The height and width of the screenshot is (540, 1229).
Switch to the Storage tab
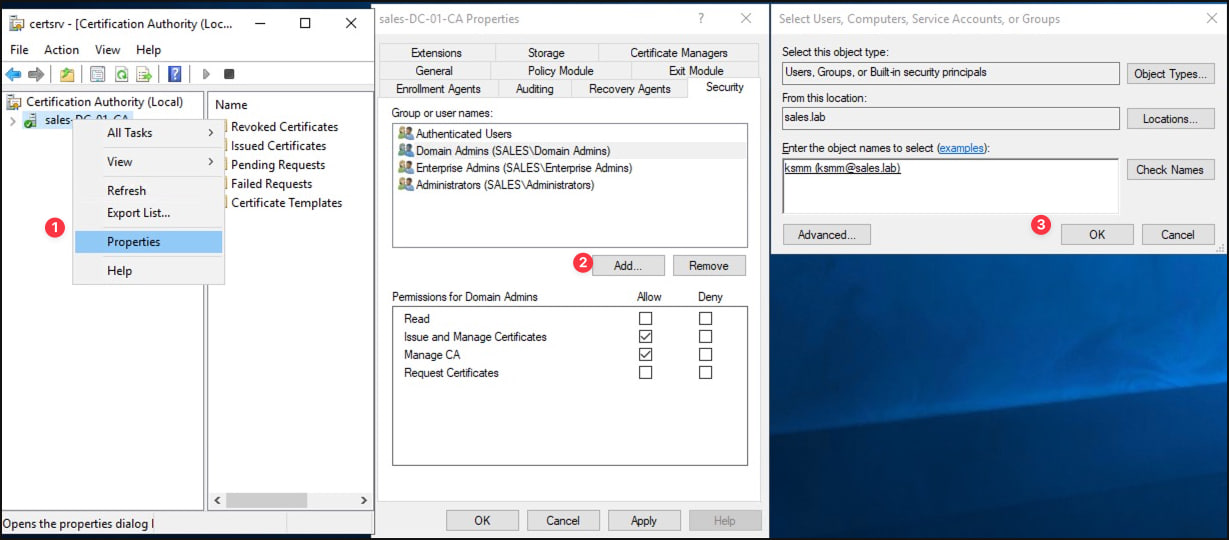[546, 53]
